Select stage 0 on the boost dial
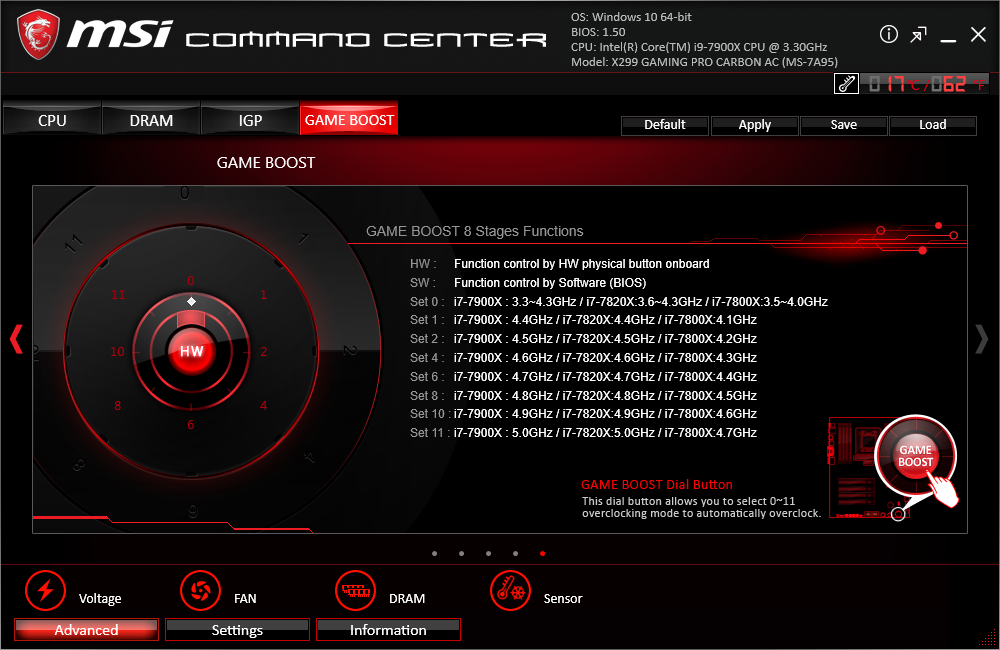Image resolution: width=1000 pixels, height=650 pixels. tap(191, 281)
